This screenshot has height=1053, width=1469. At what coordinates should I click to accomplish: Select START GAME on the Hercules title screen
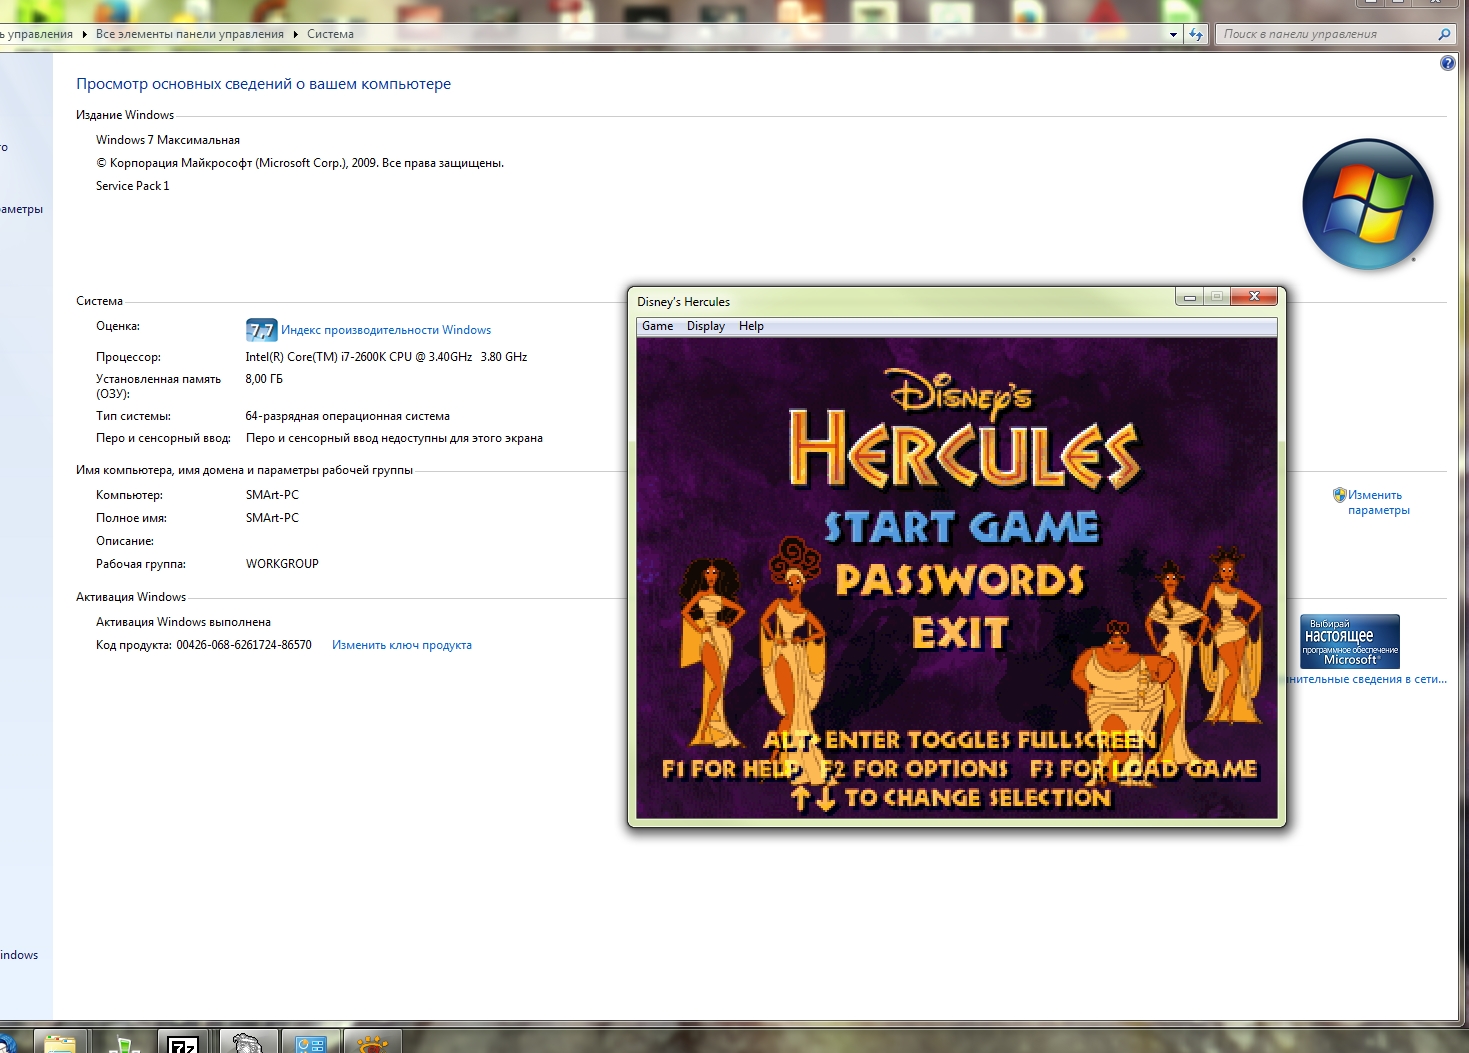[x=961, y=527]
